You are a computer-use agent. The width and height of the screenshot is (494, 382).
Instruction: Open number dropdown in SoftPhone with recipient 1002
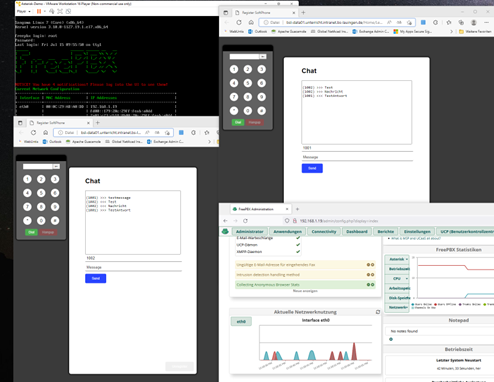(x=56, y=167)
